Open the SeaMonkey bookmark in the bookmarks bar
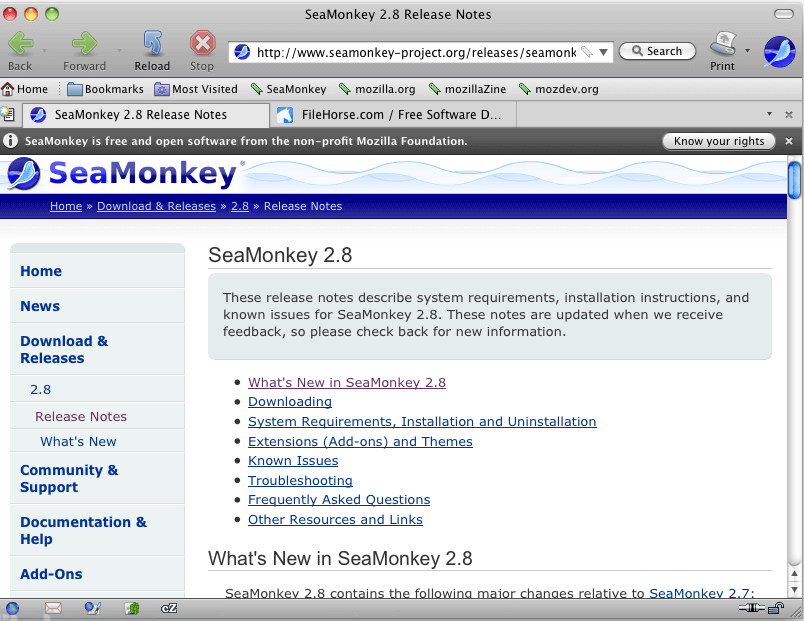Image resolution: width=804 pixels, height=621 pixels. [x=289, y=89]
